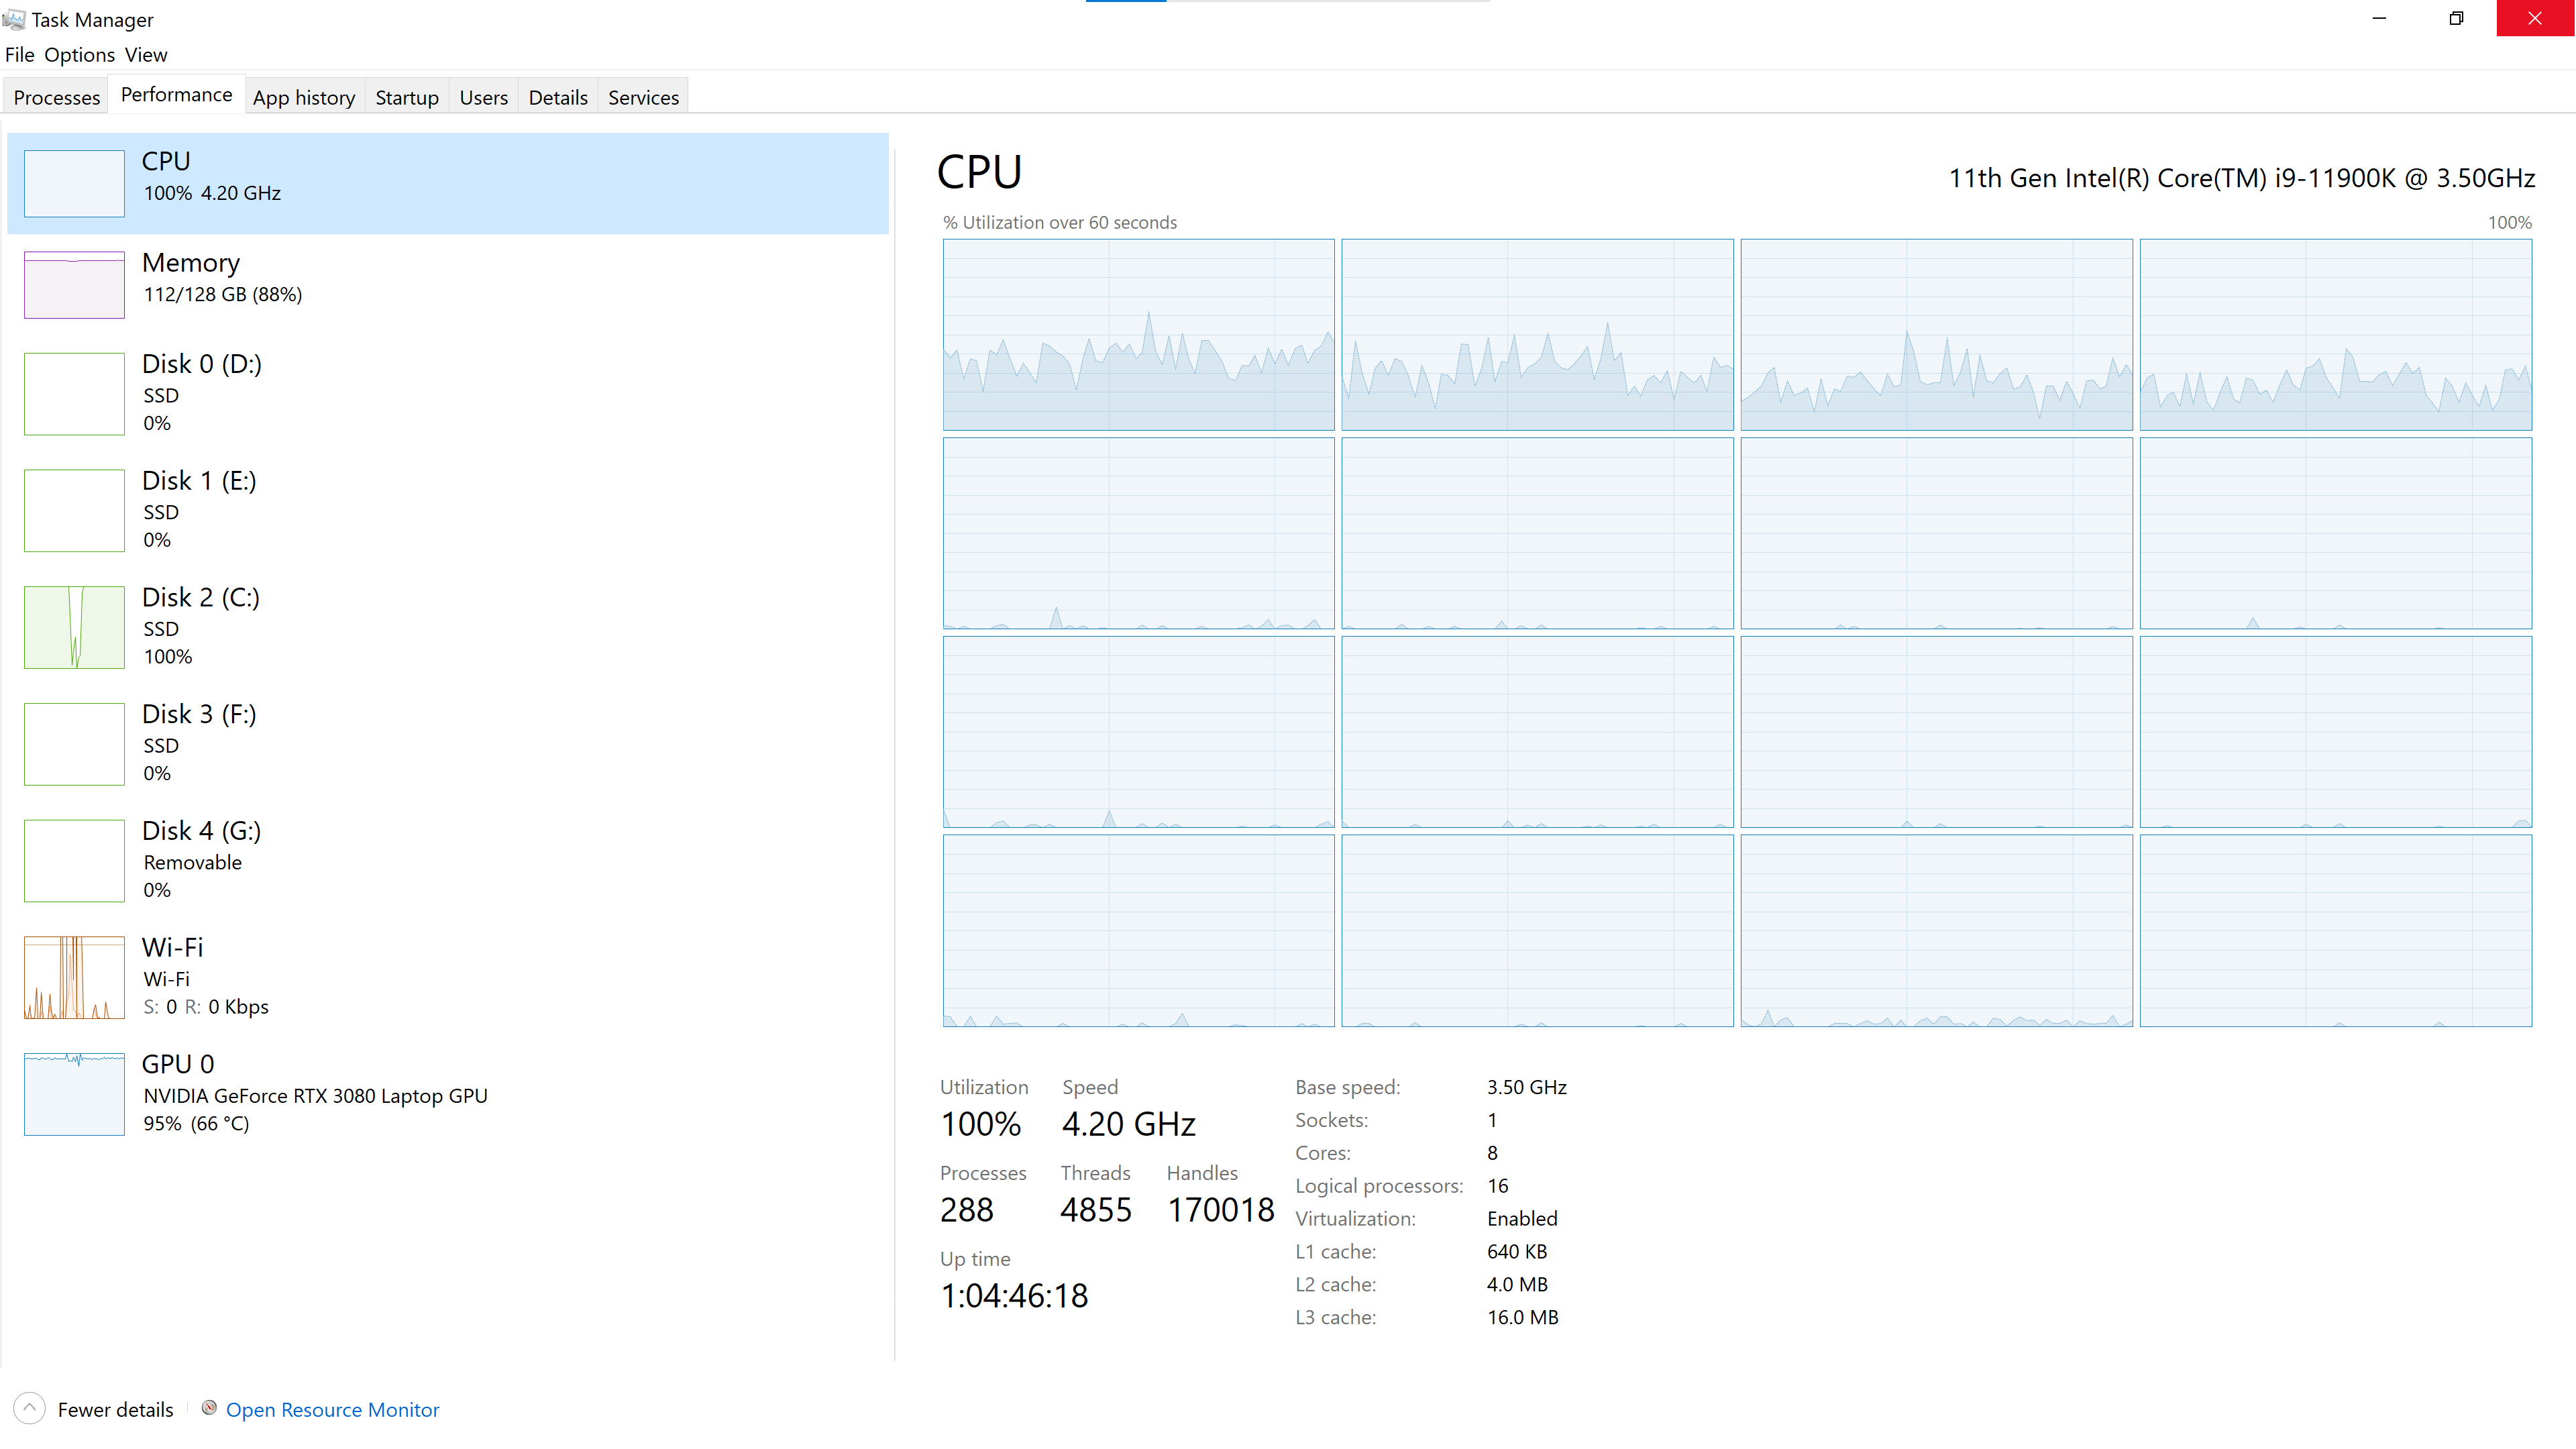2576x1449 pixels.
Task: Click the Resource Monitor gauge icon
Action: (209, 1408)
